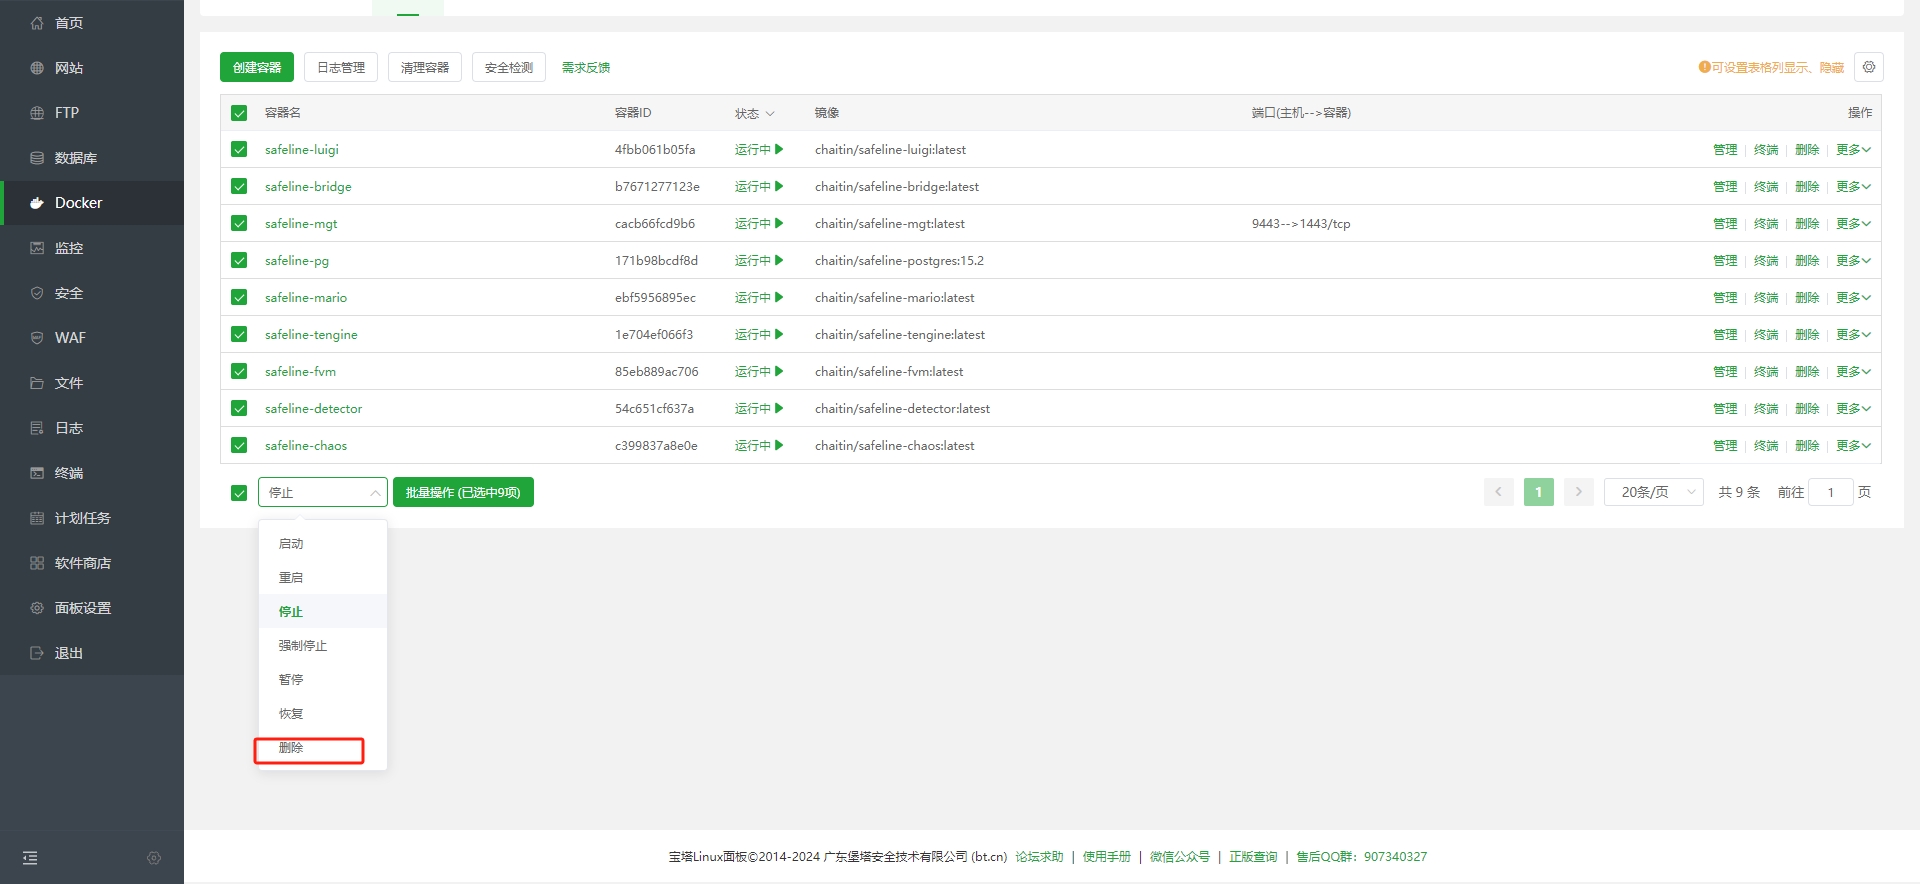This screenshot has height=884, width=1920.
Task: Open the 监控 monitor icon
Action: 37,248
